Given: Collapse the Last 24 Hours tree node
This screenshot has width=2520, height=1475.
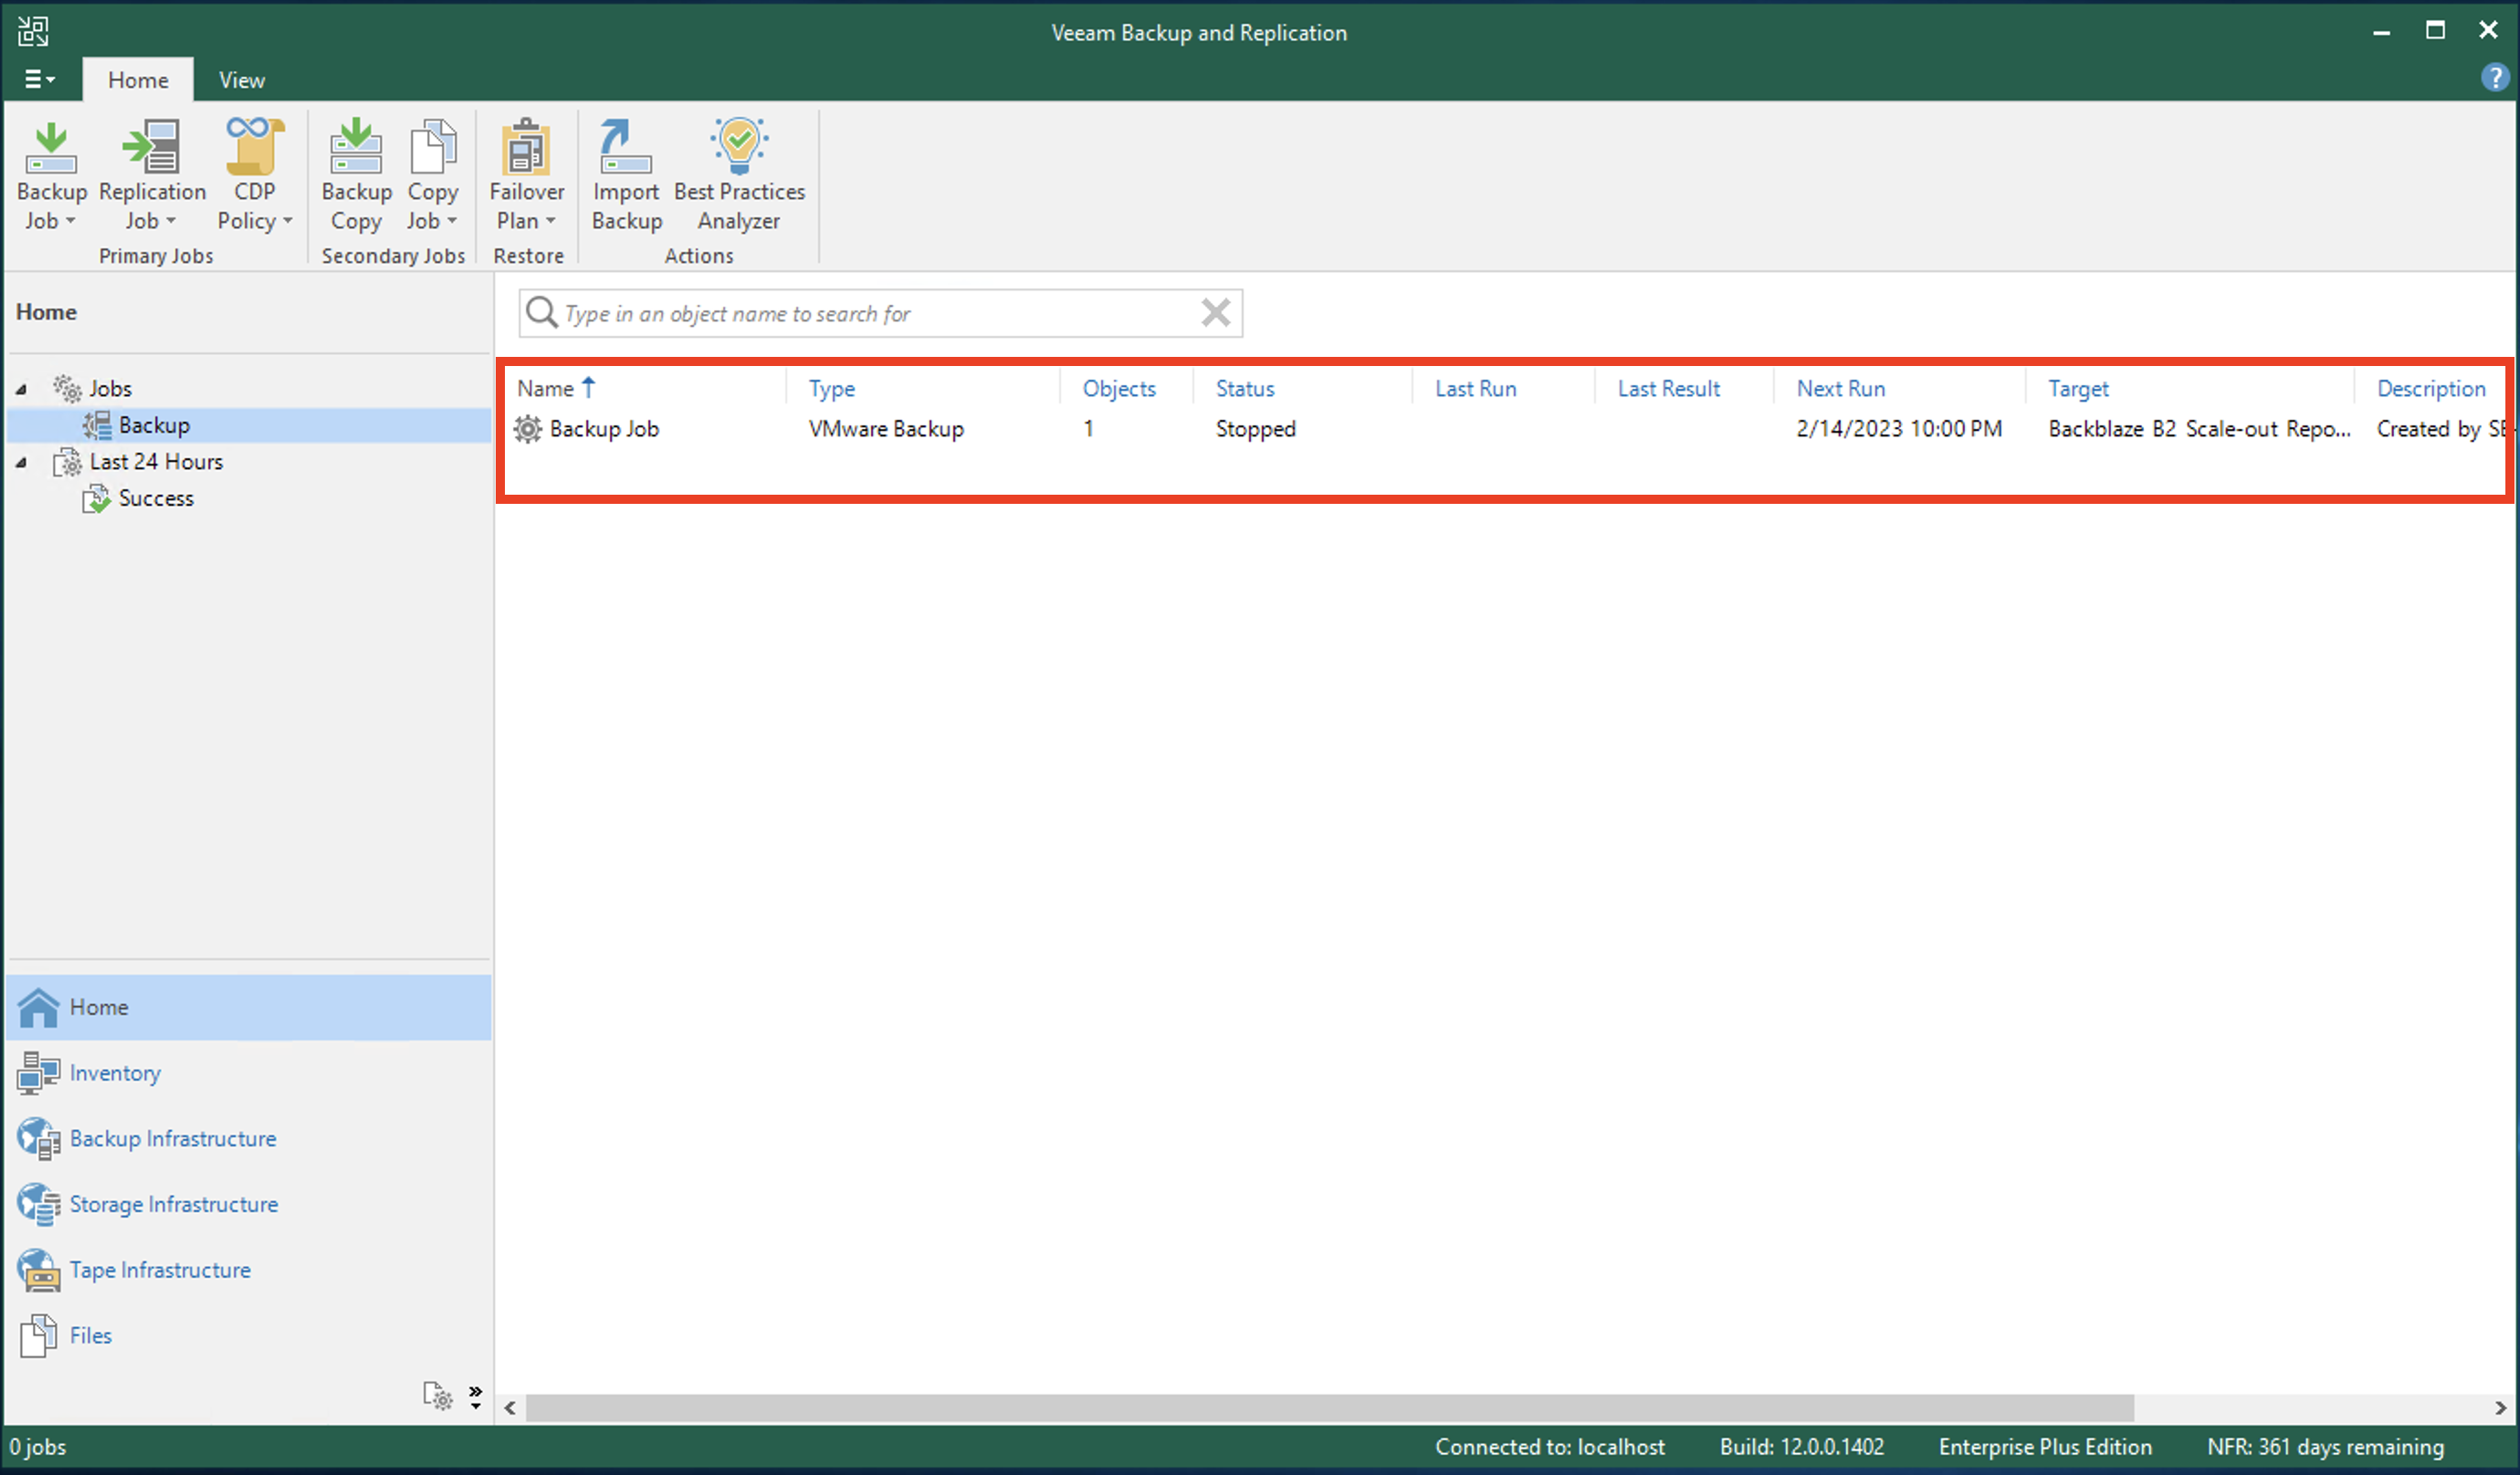Looking at the screenshot, I should click(x=21, y=462).
